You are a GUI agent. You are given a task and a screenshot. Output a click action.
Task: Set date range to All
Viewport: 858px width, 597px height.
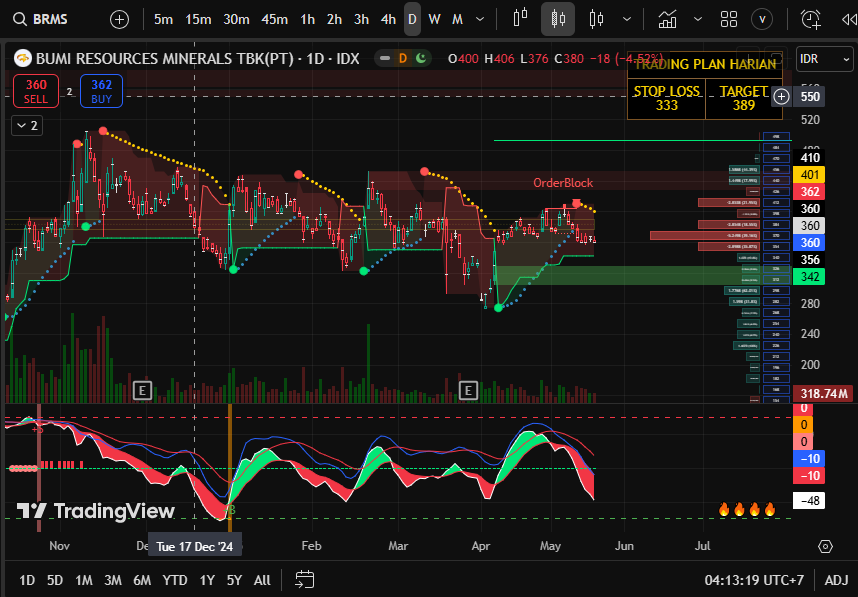262,580
